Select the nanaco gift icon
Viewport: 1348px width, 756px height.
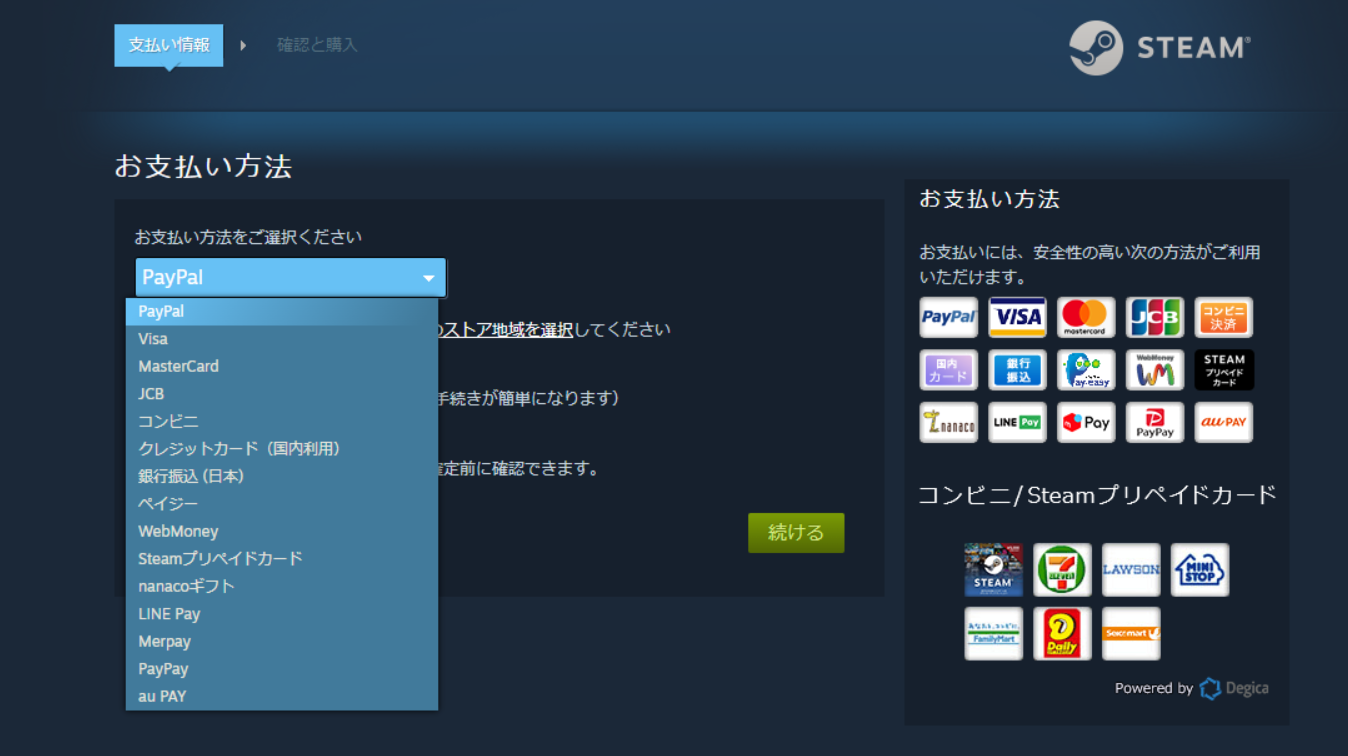pos(948,422)
